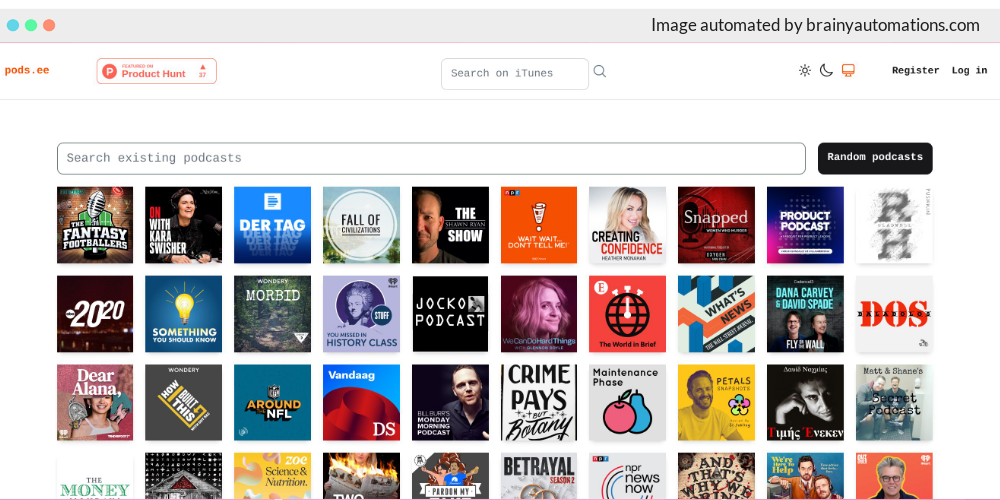The width and height of the screenshot is (1000, 500).
Task: Open We're Here to Help podcast
Action: [x=805, y=476]
